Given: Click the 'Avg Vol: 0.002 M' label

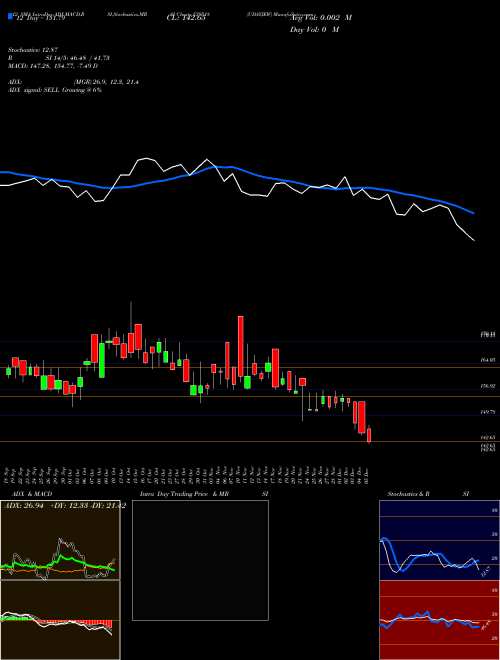Looking at the screenshot, I should [321, 18].
